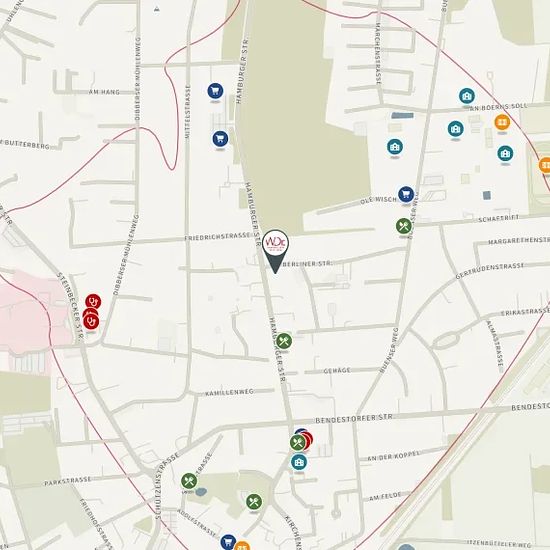Viewport: 550px width, 550px height.
Task: Click shopping cart marker at bottom near Adolfstrasse
Action: (228, 542)
